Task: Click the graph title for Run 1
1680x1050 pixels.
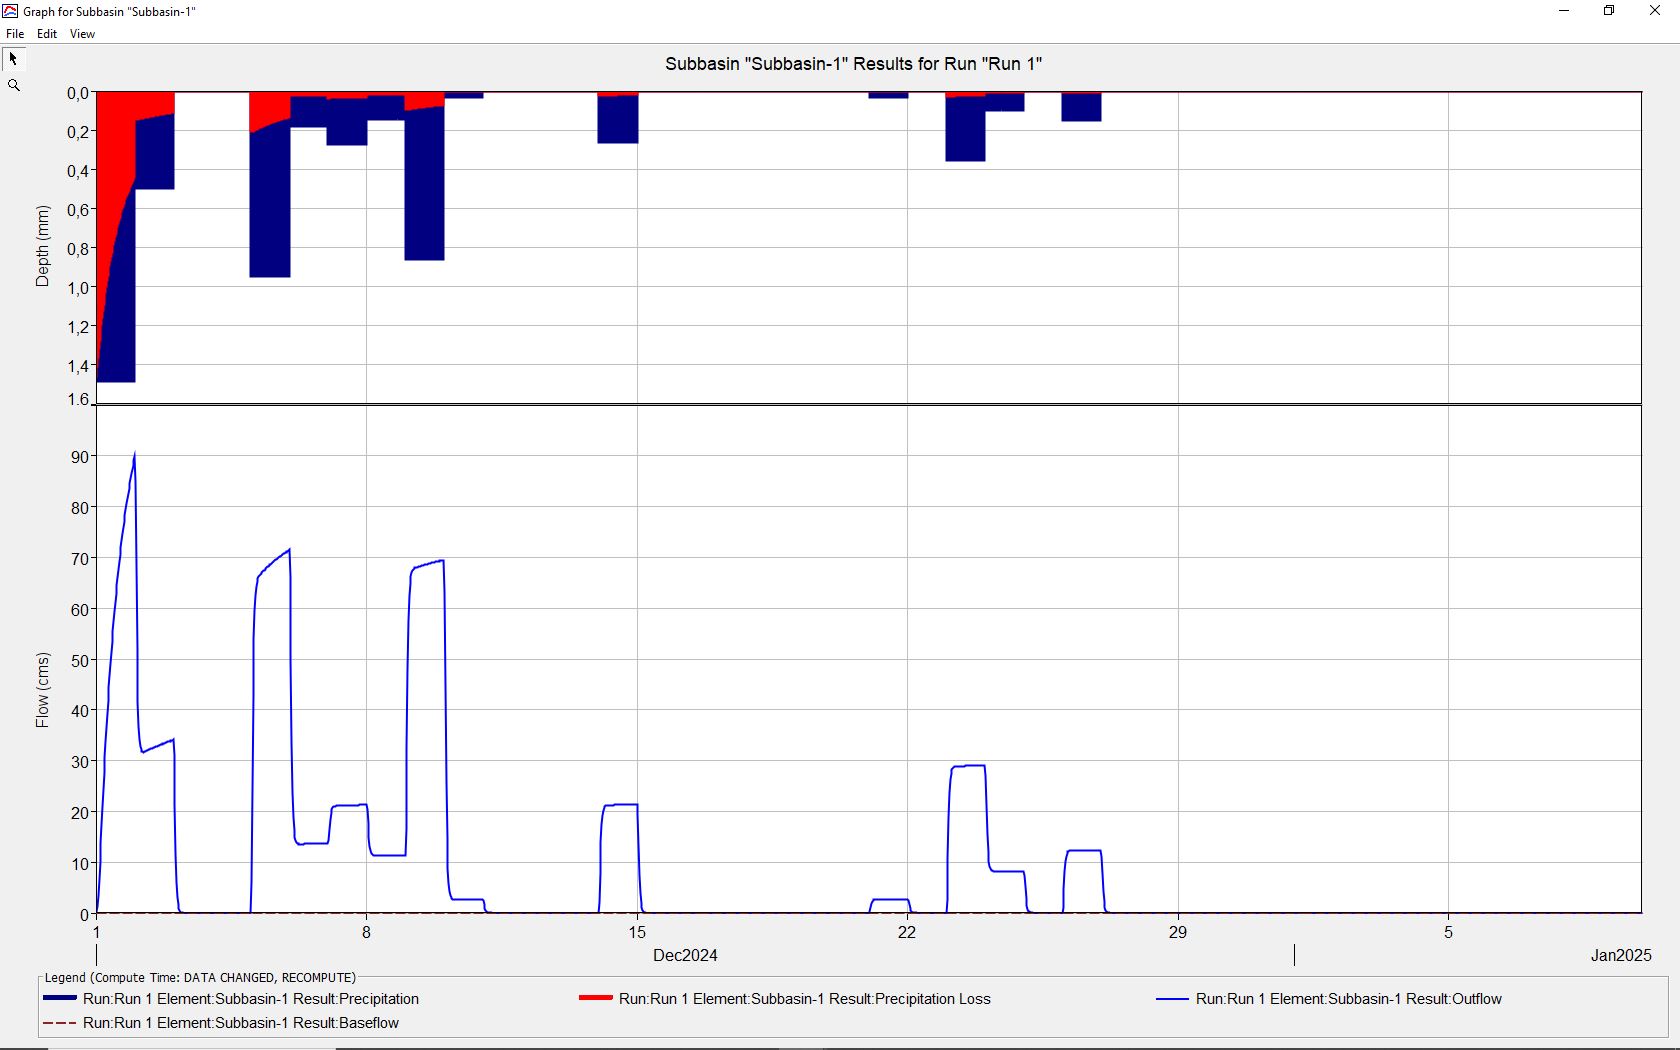Action: 853,64
